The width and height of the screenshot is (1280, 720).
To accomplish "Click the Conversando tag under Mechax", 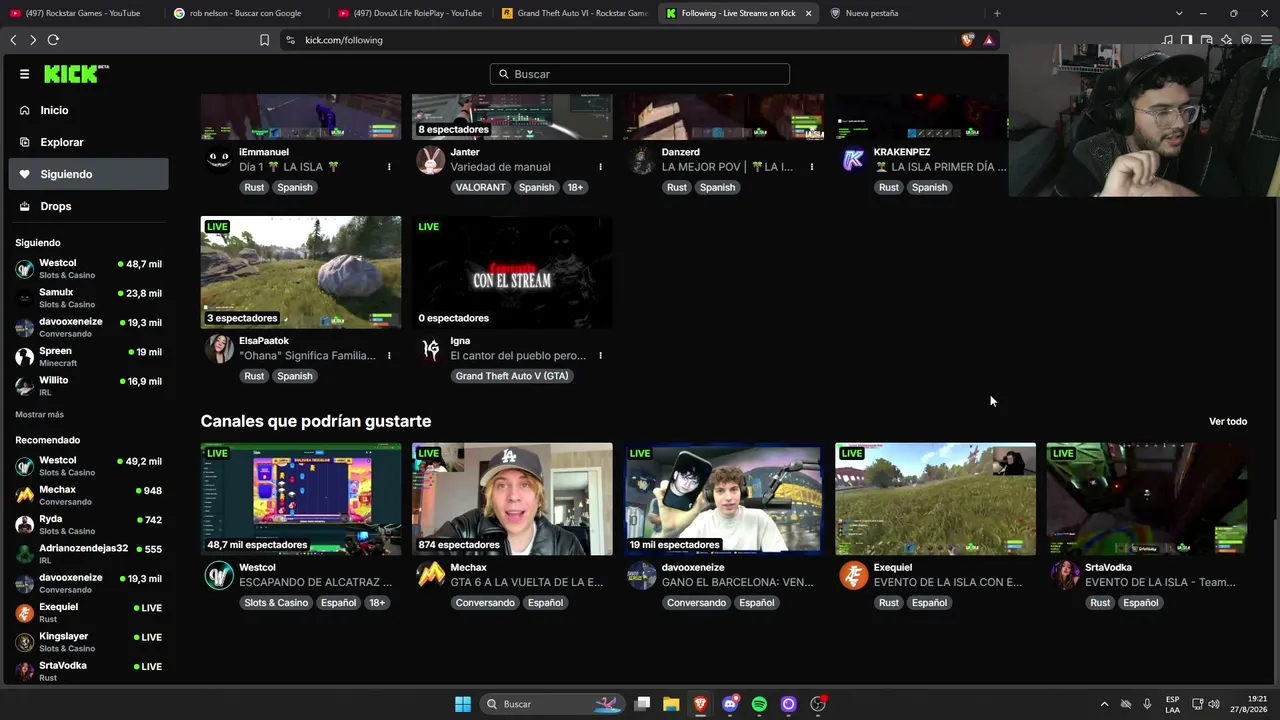I will (x=485, y=603).
